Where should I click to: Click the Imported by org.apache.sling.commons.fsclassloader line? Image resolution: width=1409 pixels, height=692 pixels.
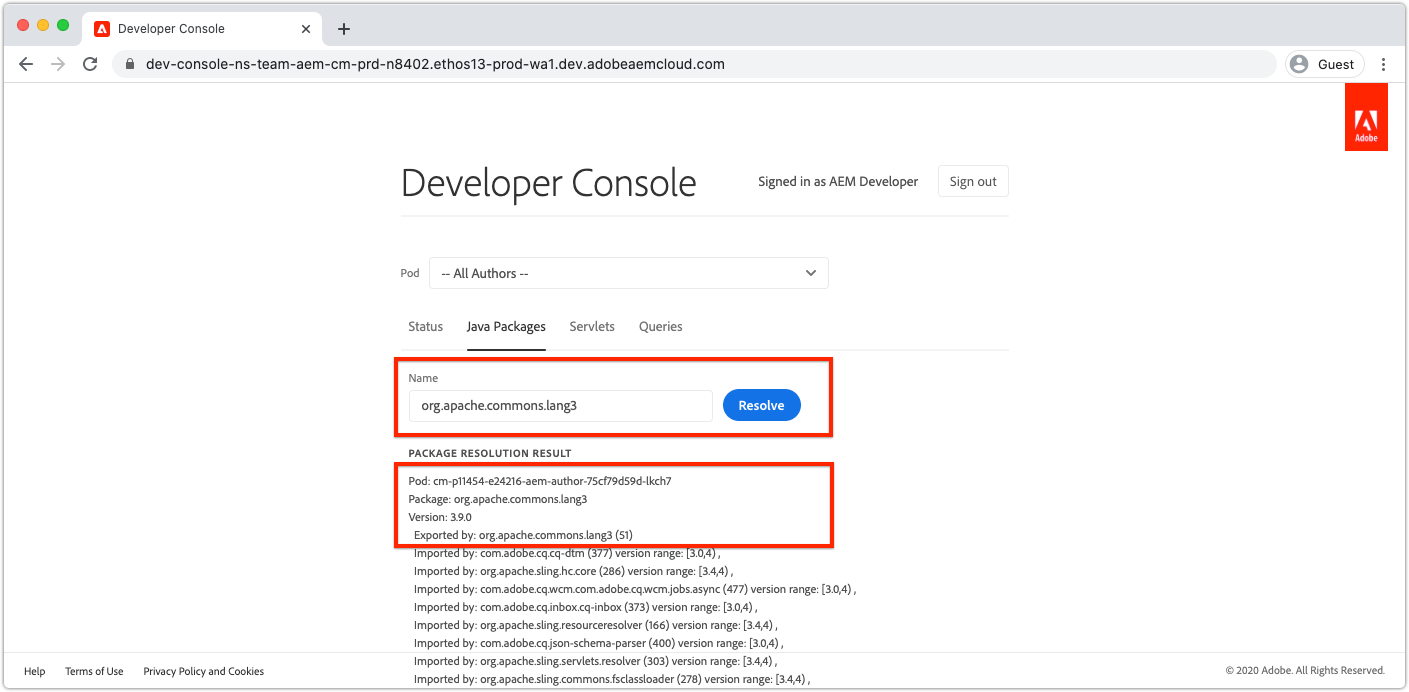point(612,679)
